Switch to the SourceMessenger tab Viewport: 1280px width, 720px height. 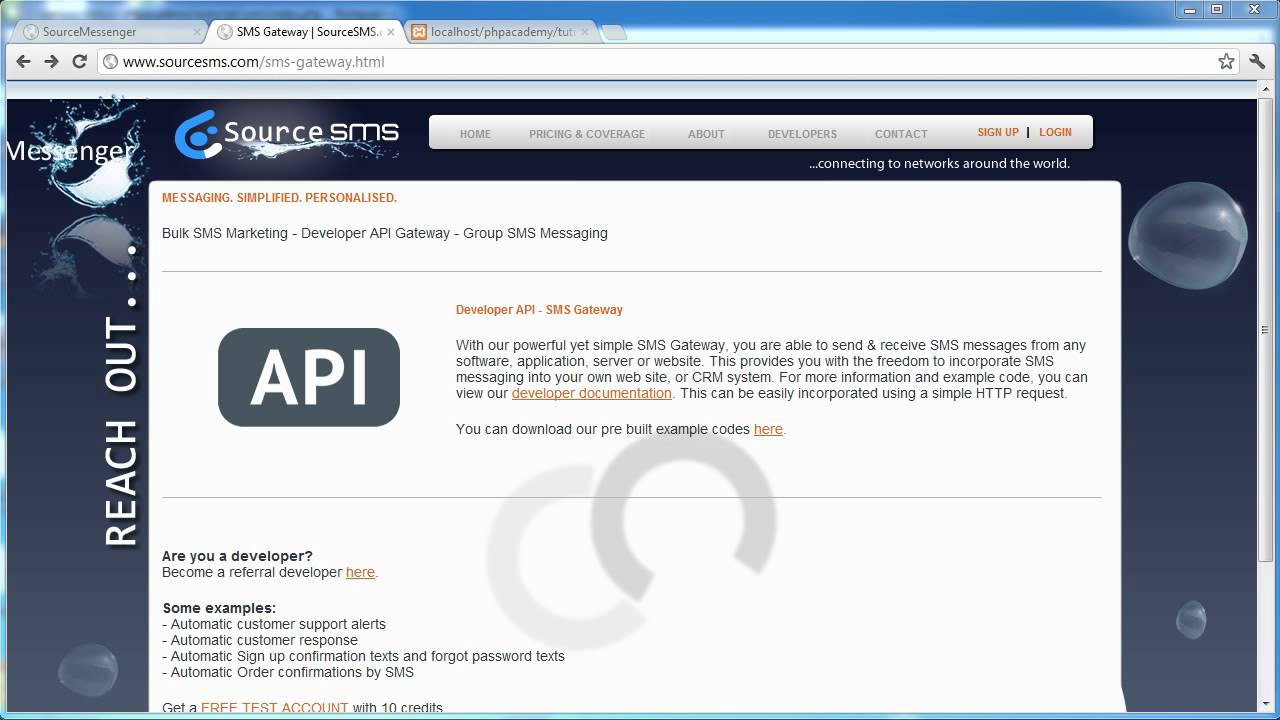point(108,32)
